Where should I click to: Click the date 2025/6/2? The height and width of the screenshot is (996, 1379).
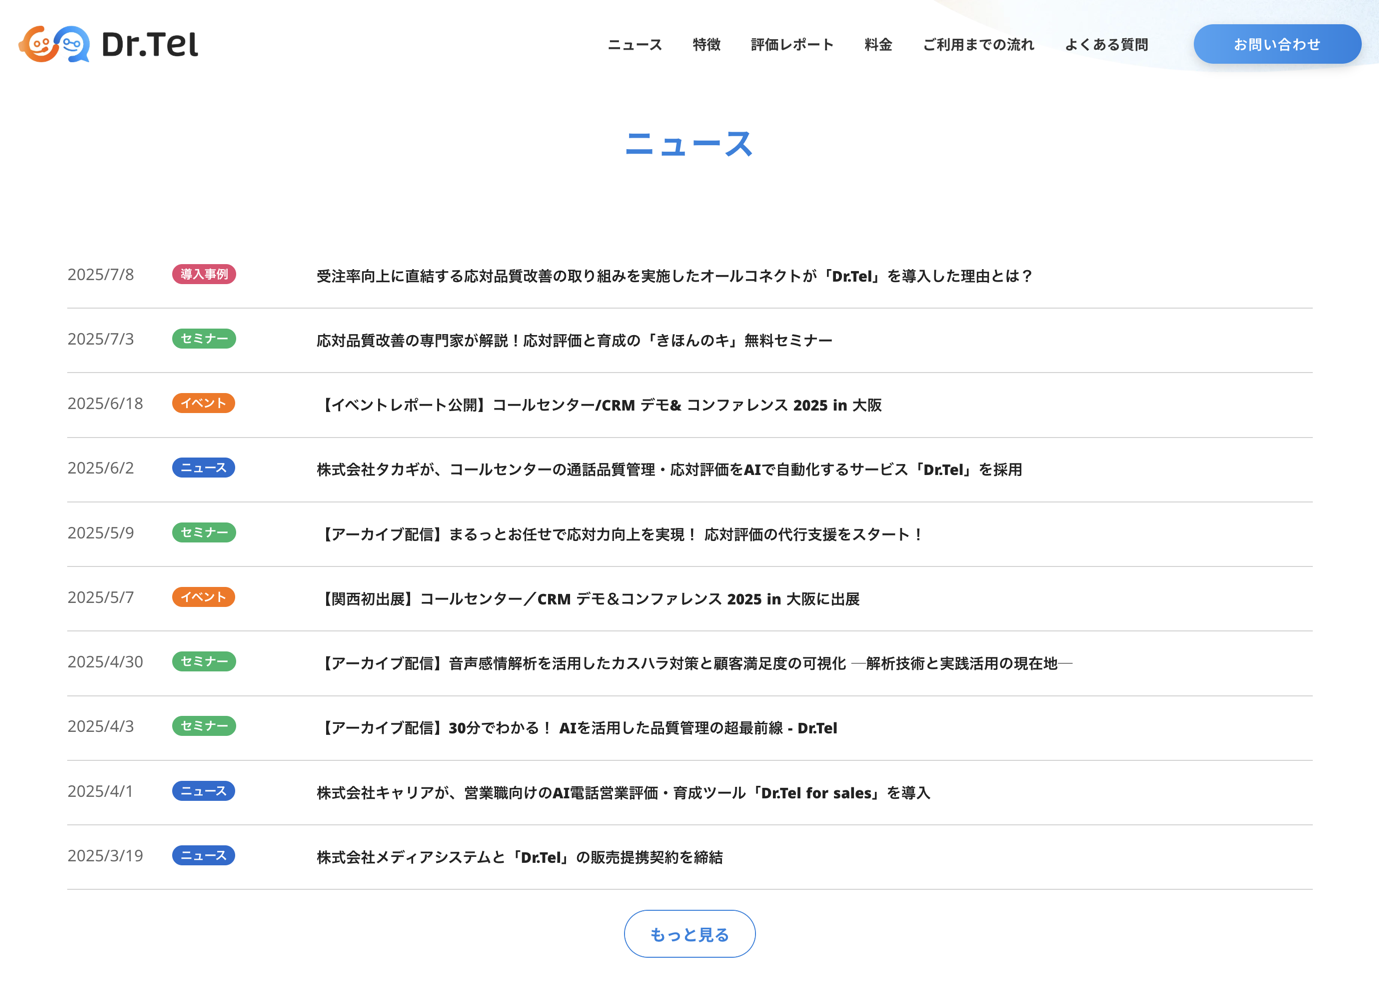pyautogui.click(x=100, y=468)
